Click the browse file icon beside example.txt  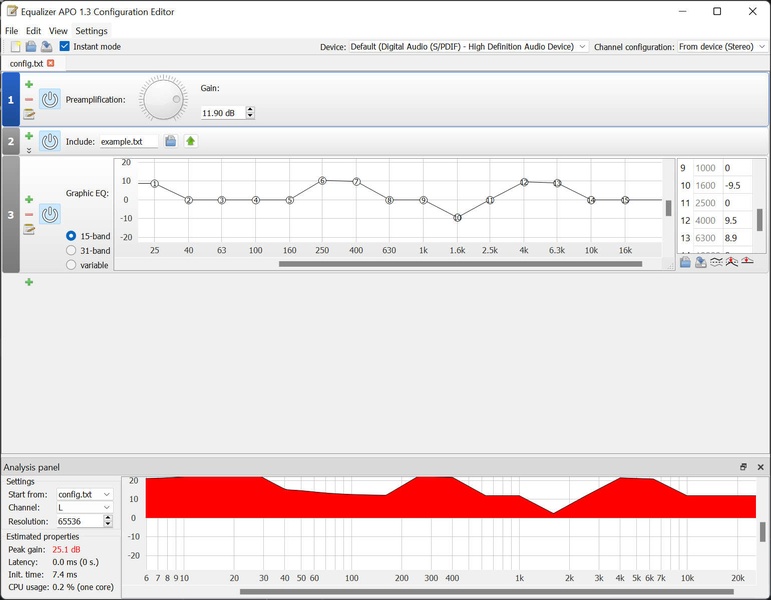170,142
